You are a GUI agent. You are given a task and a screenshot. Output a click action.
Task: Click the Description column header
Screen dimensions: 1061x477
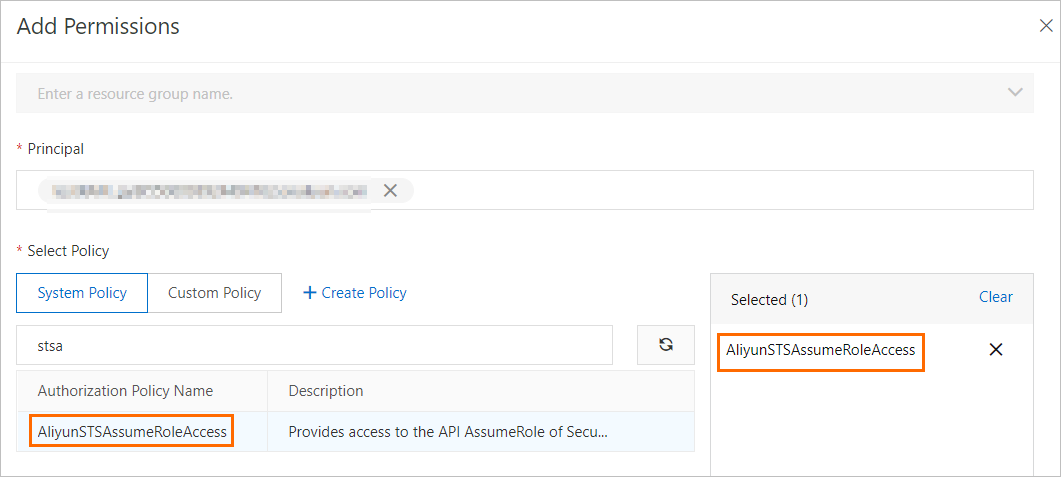[326, 391]
